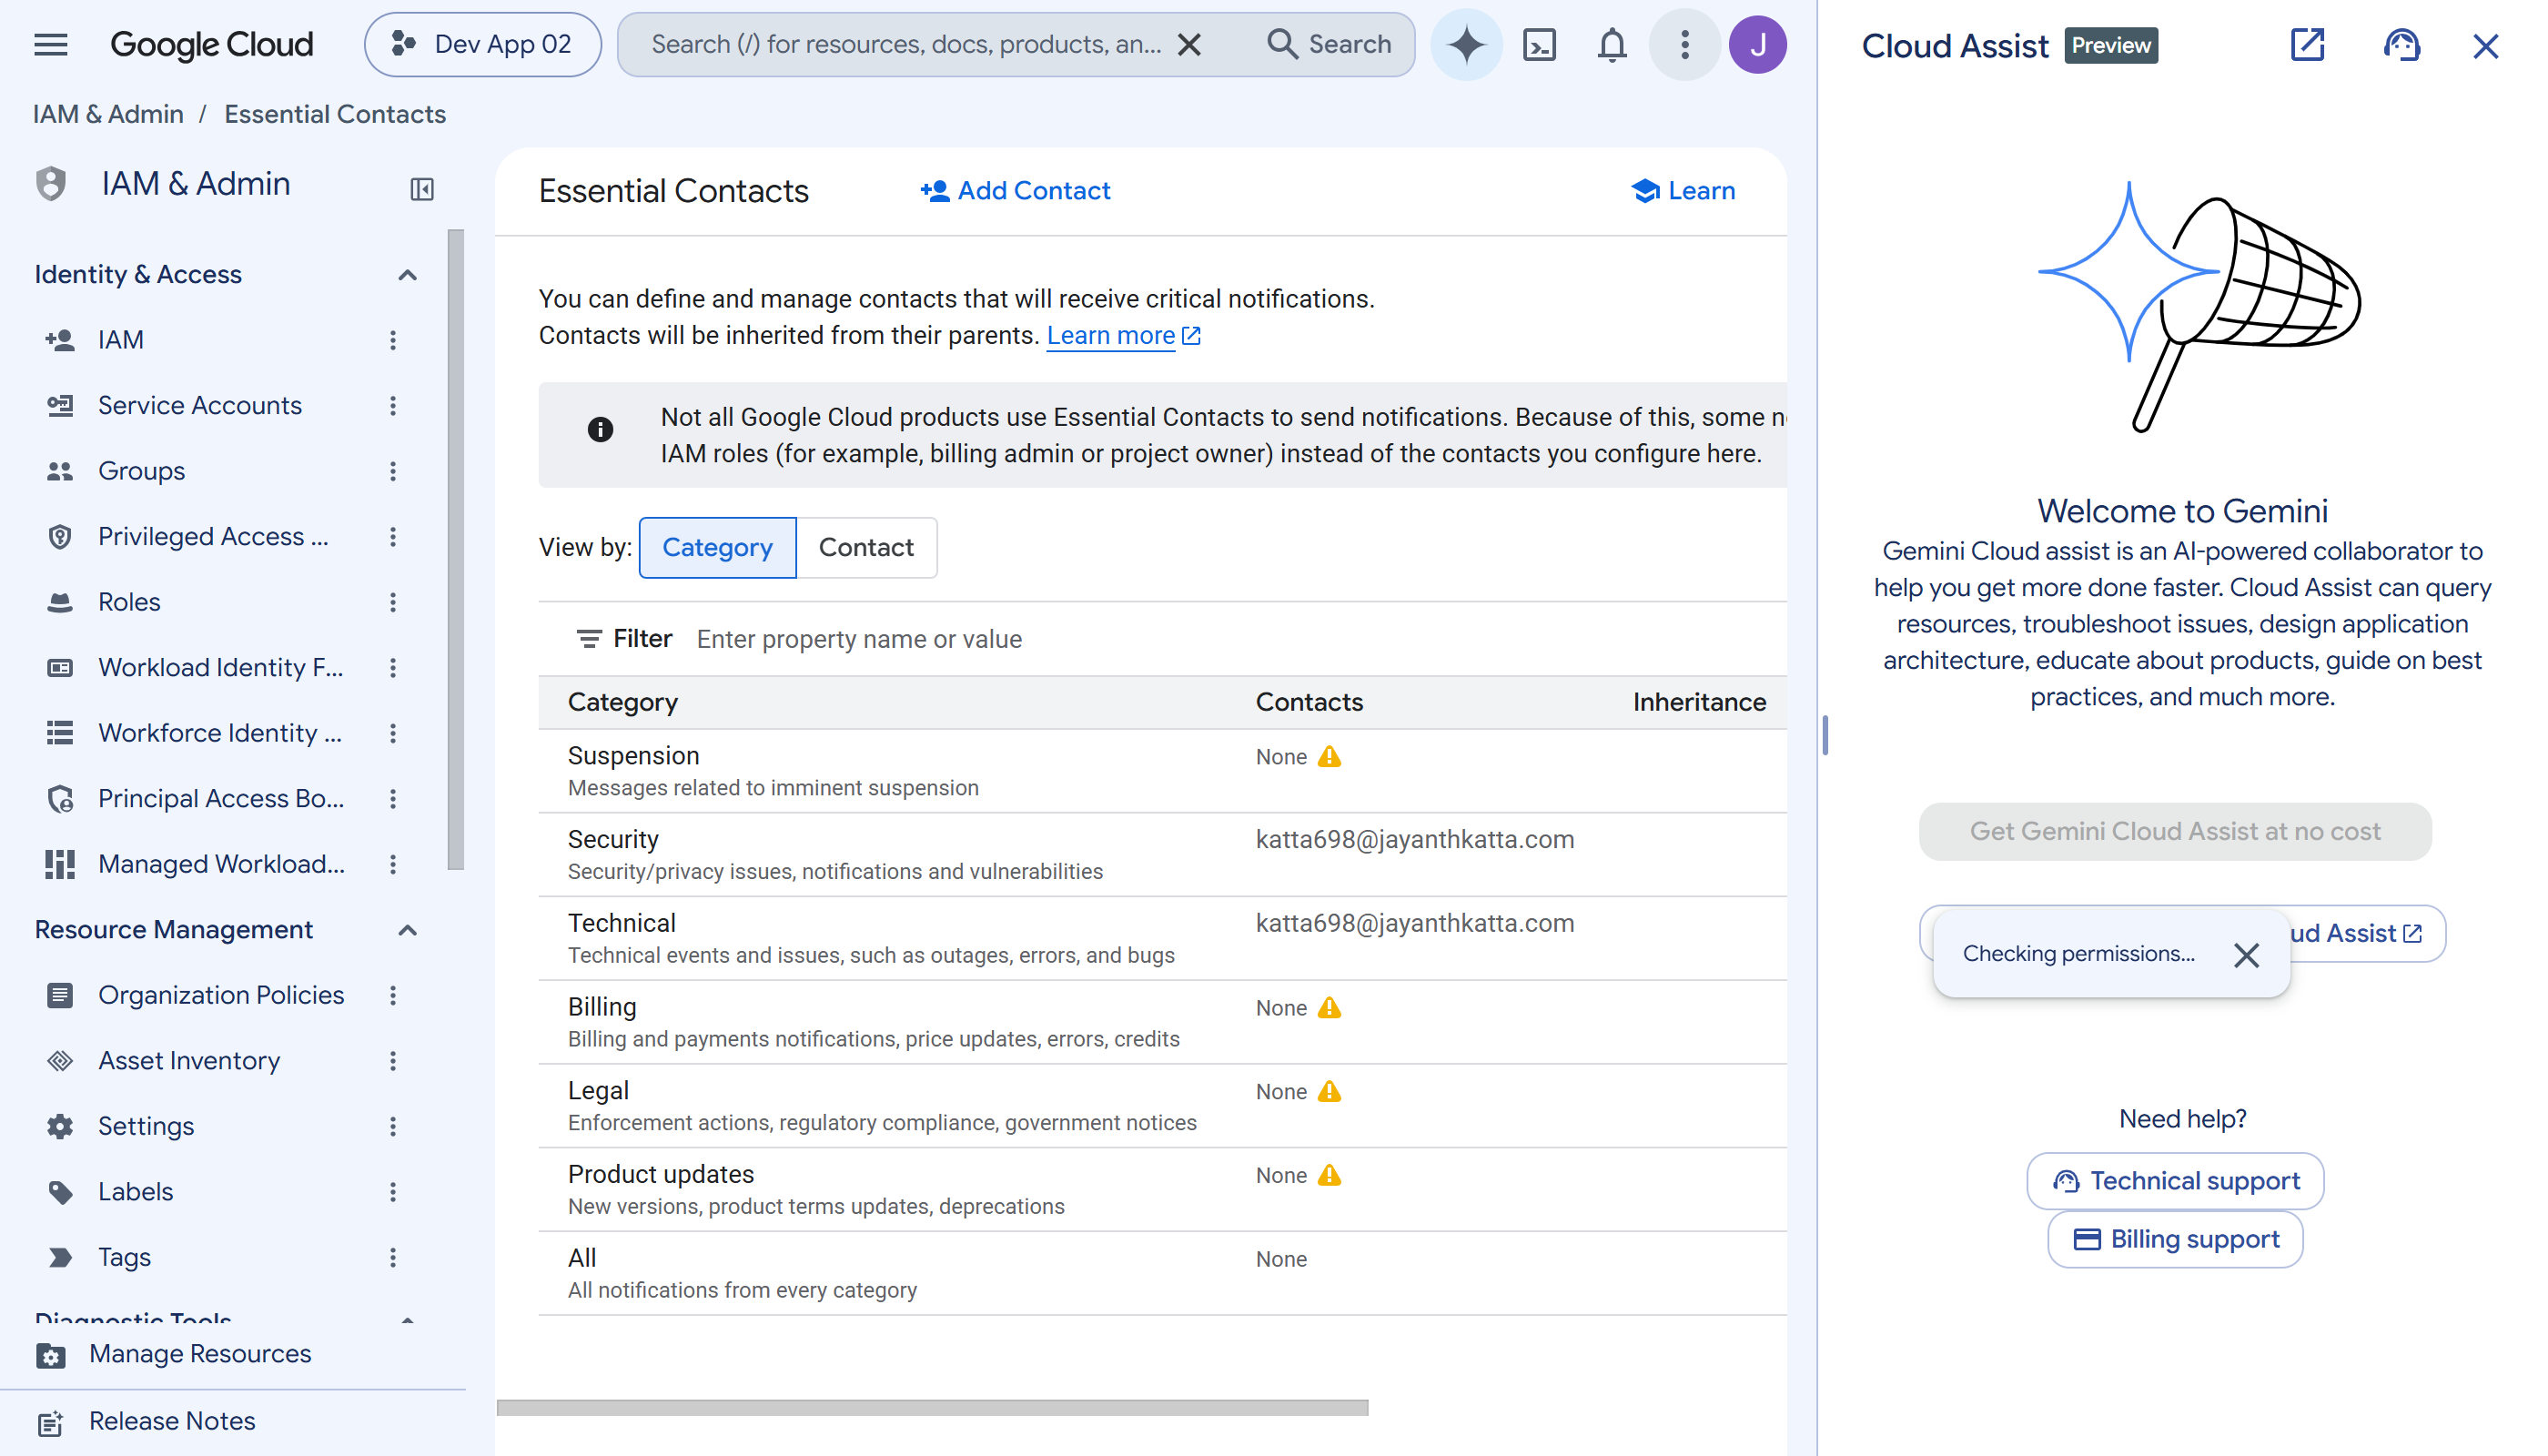
Task: Follow the Learn more link
Action: coord(1123,336)
